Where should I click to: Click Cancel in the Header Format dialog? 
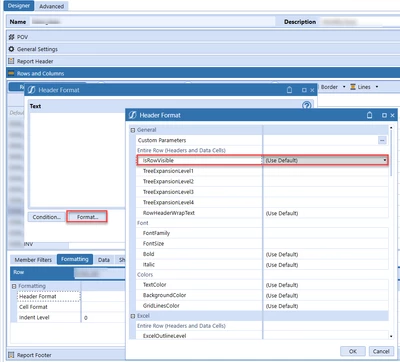(x=381, y=351)
